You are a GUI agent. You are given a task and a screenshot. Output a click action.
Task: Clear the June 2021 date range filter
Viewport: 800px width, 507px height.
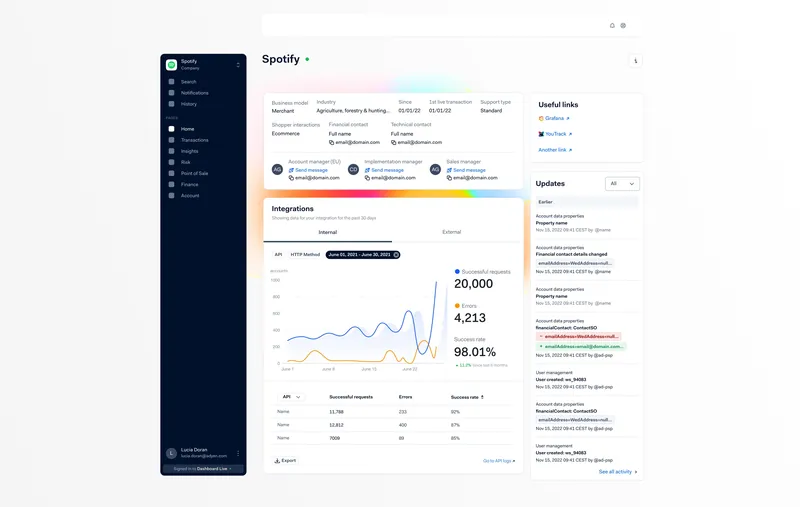[x=396, y=255]
